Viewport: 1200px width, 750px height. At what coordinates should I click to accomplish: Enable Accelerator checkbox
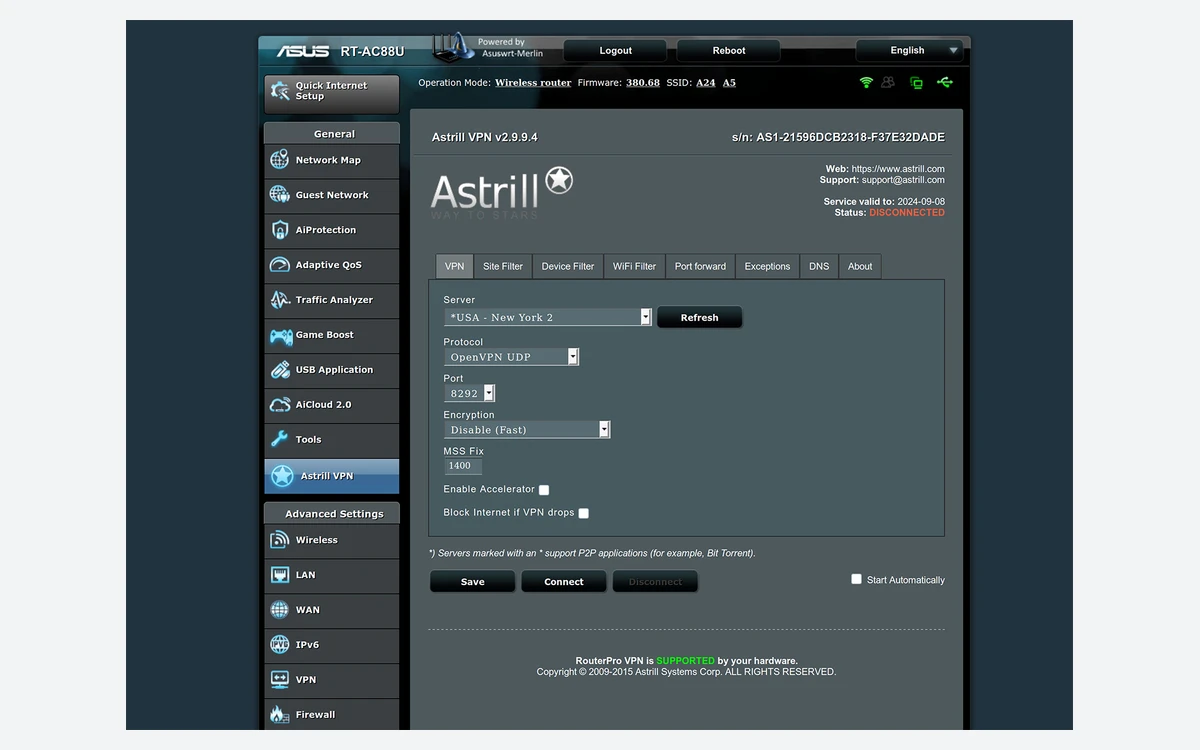click(544, 490)
